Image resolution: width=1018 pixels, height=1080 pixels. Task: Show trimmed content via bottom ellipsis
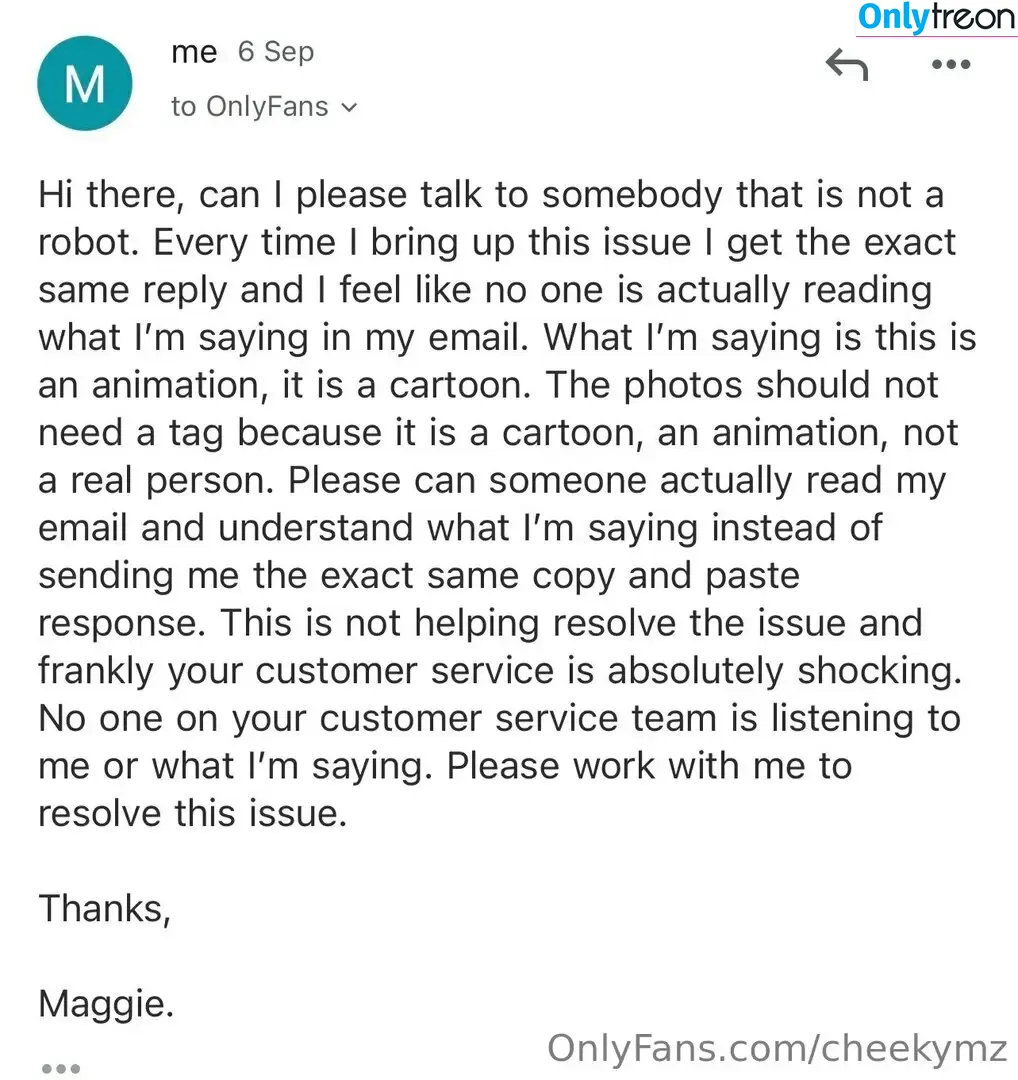59,1068
